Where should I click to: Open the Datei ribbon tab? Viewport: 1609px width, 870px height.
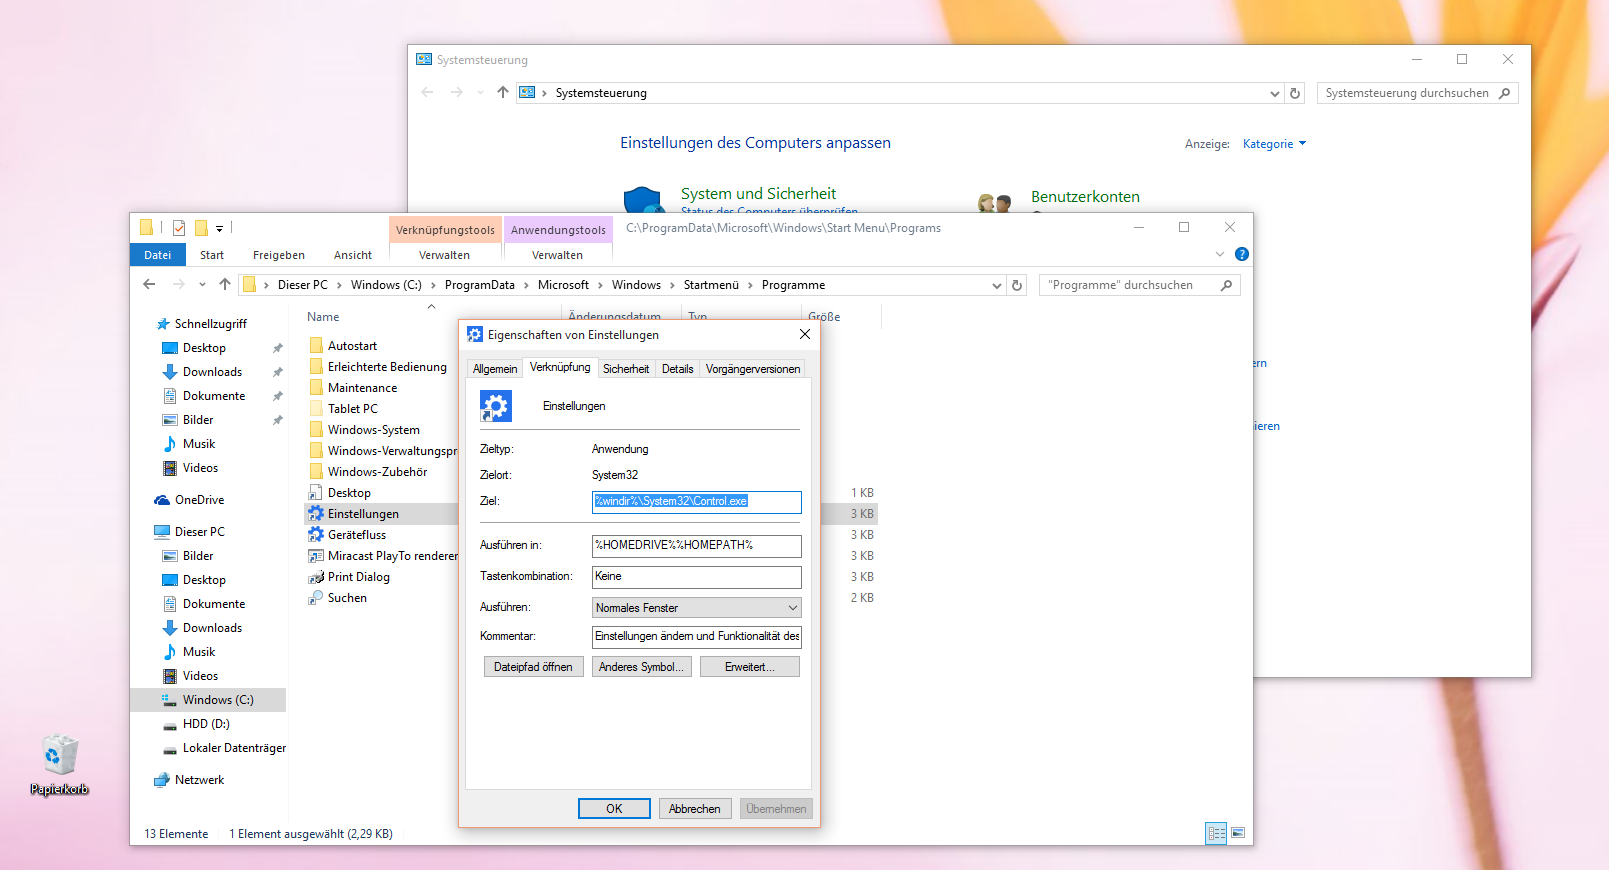[158, 255]
